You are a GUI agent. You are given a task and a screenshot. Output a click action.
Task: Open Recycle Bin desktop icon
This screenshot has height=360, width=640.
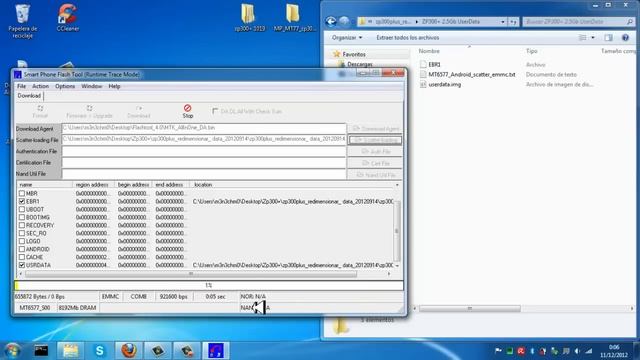coord(22,20)
